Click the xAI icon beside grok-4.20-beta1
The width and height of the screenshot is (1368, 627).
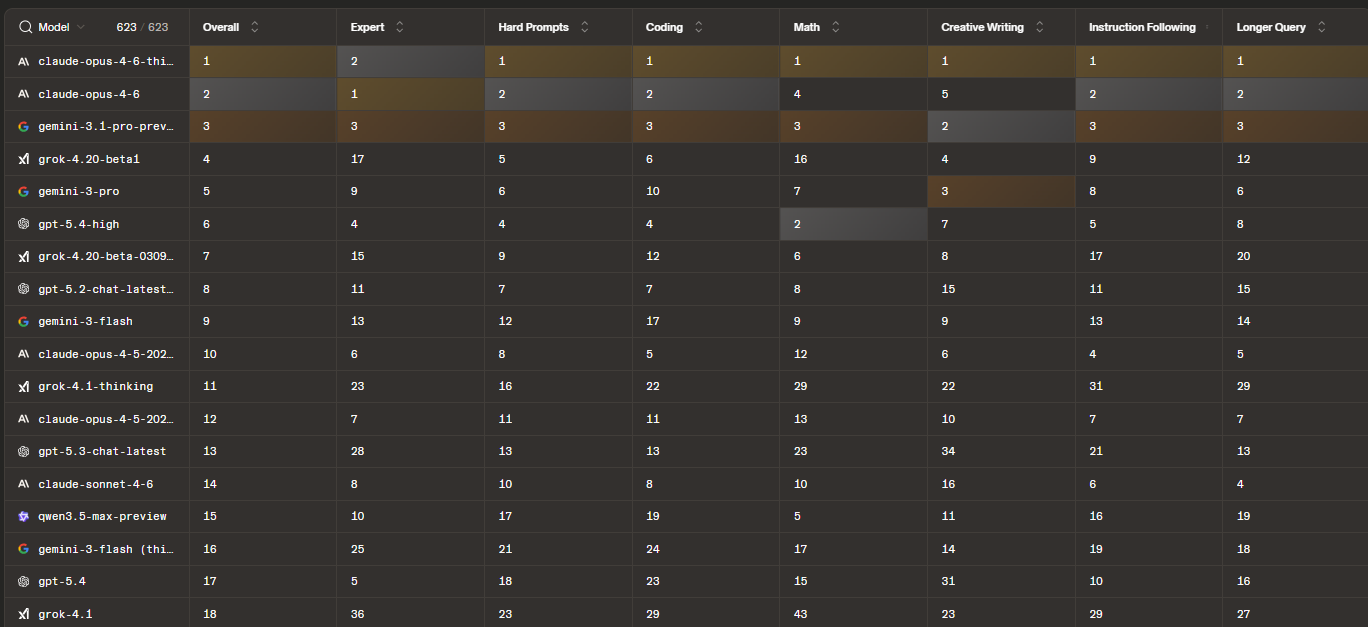pos(24,159)
